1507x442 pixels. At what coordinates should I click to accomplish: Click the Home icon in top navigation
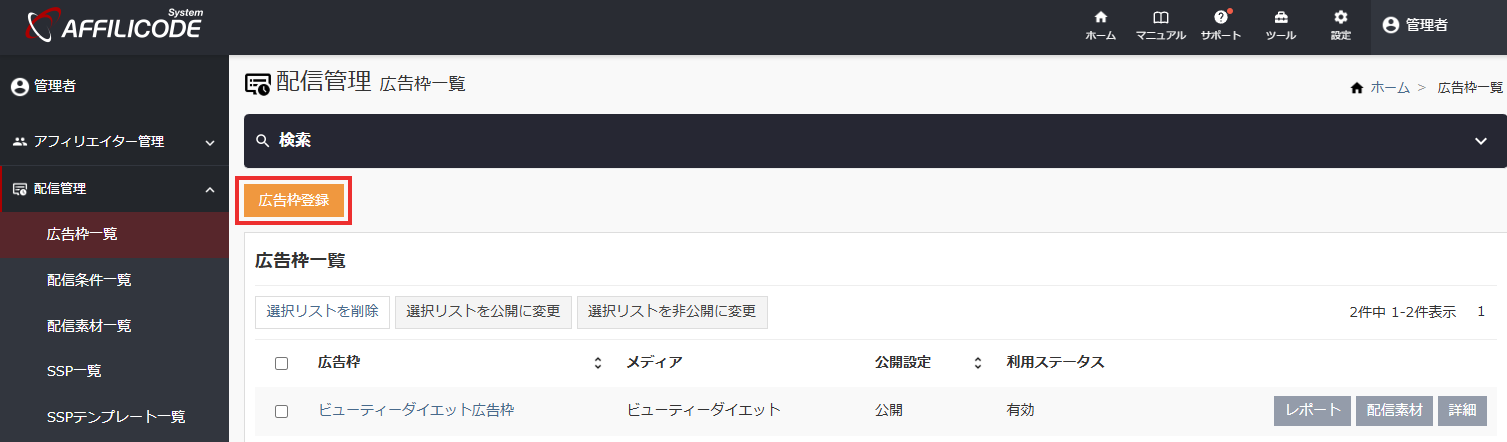(x=1100, y=19)
